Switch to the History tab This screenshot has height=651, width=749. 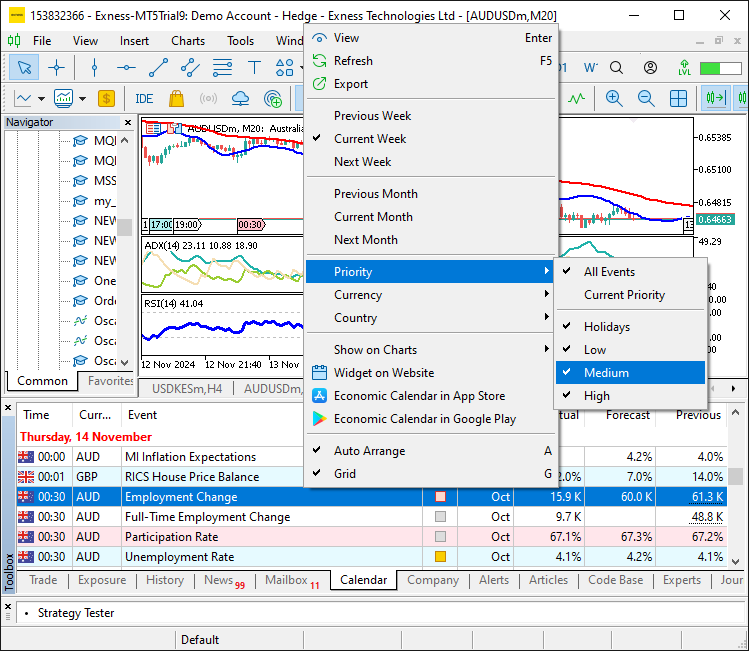(x=165, y=580)
